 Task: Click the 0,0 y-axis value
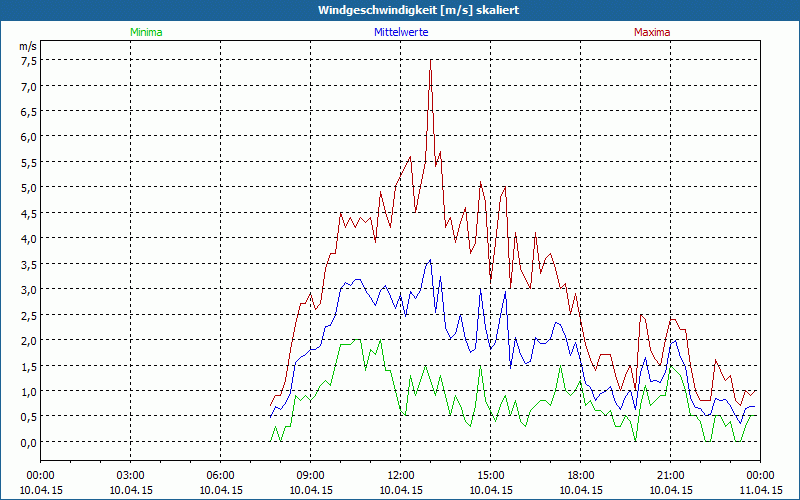29,442
